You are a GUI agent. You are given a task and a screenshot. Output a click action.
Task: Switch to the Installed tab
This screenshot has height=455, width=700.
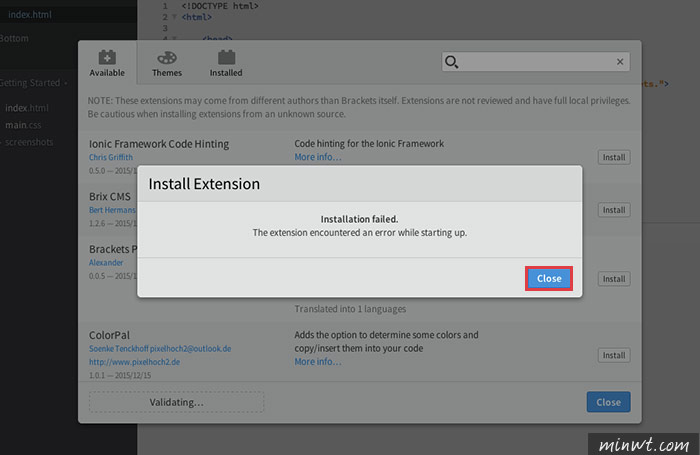tap(226, 63)
